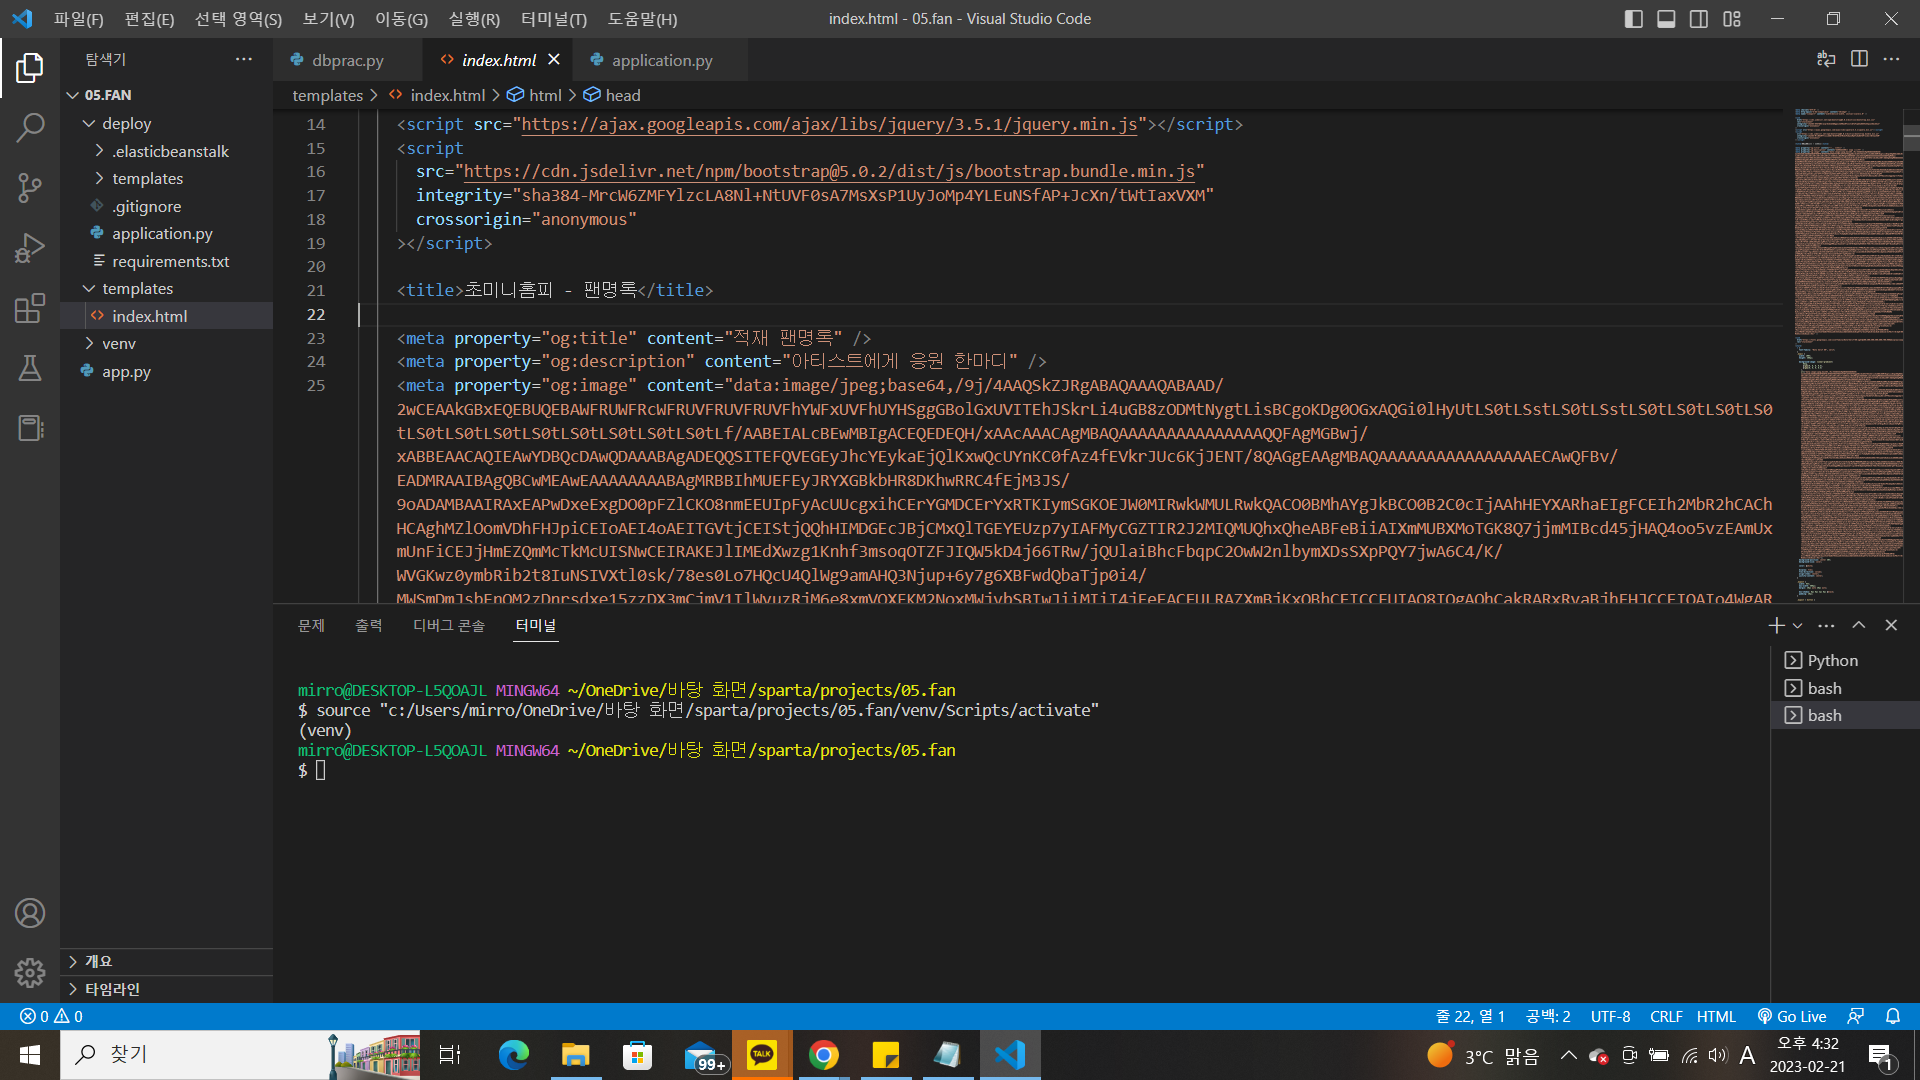
Task: Toggle the bottom Panel visibility
Action: (1666, 19)
